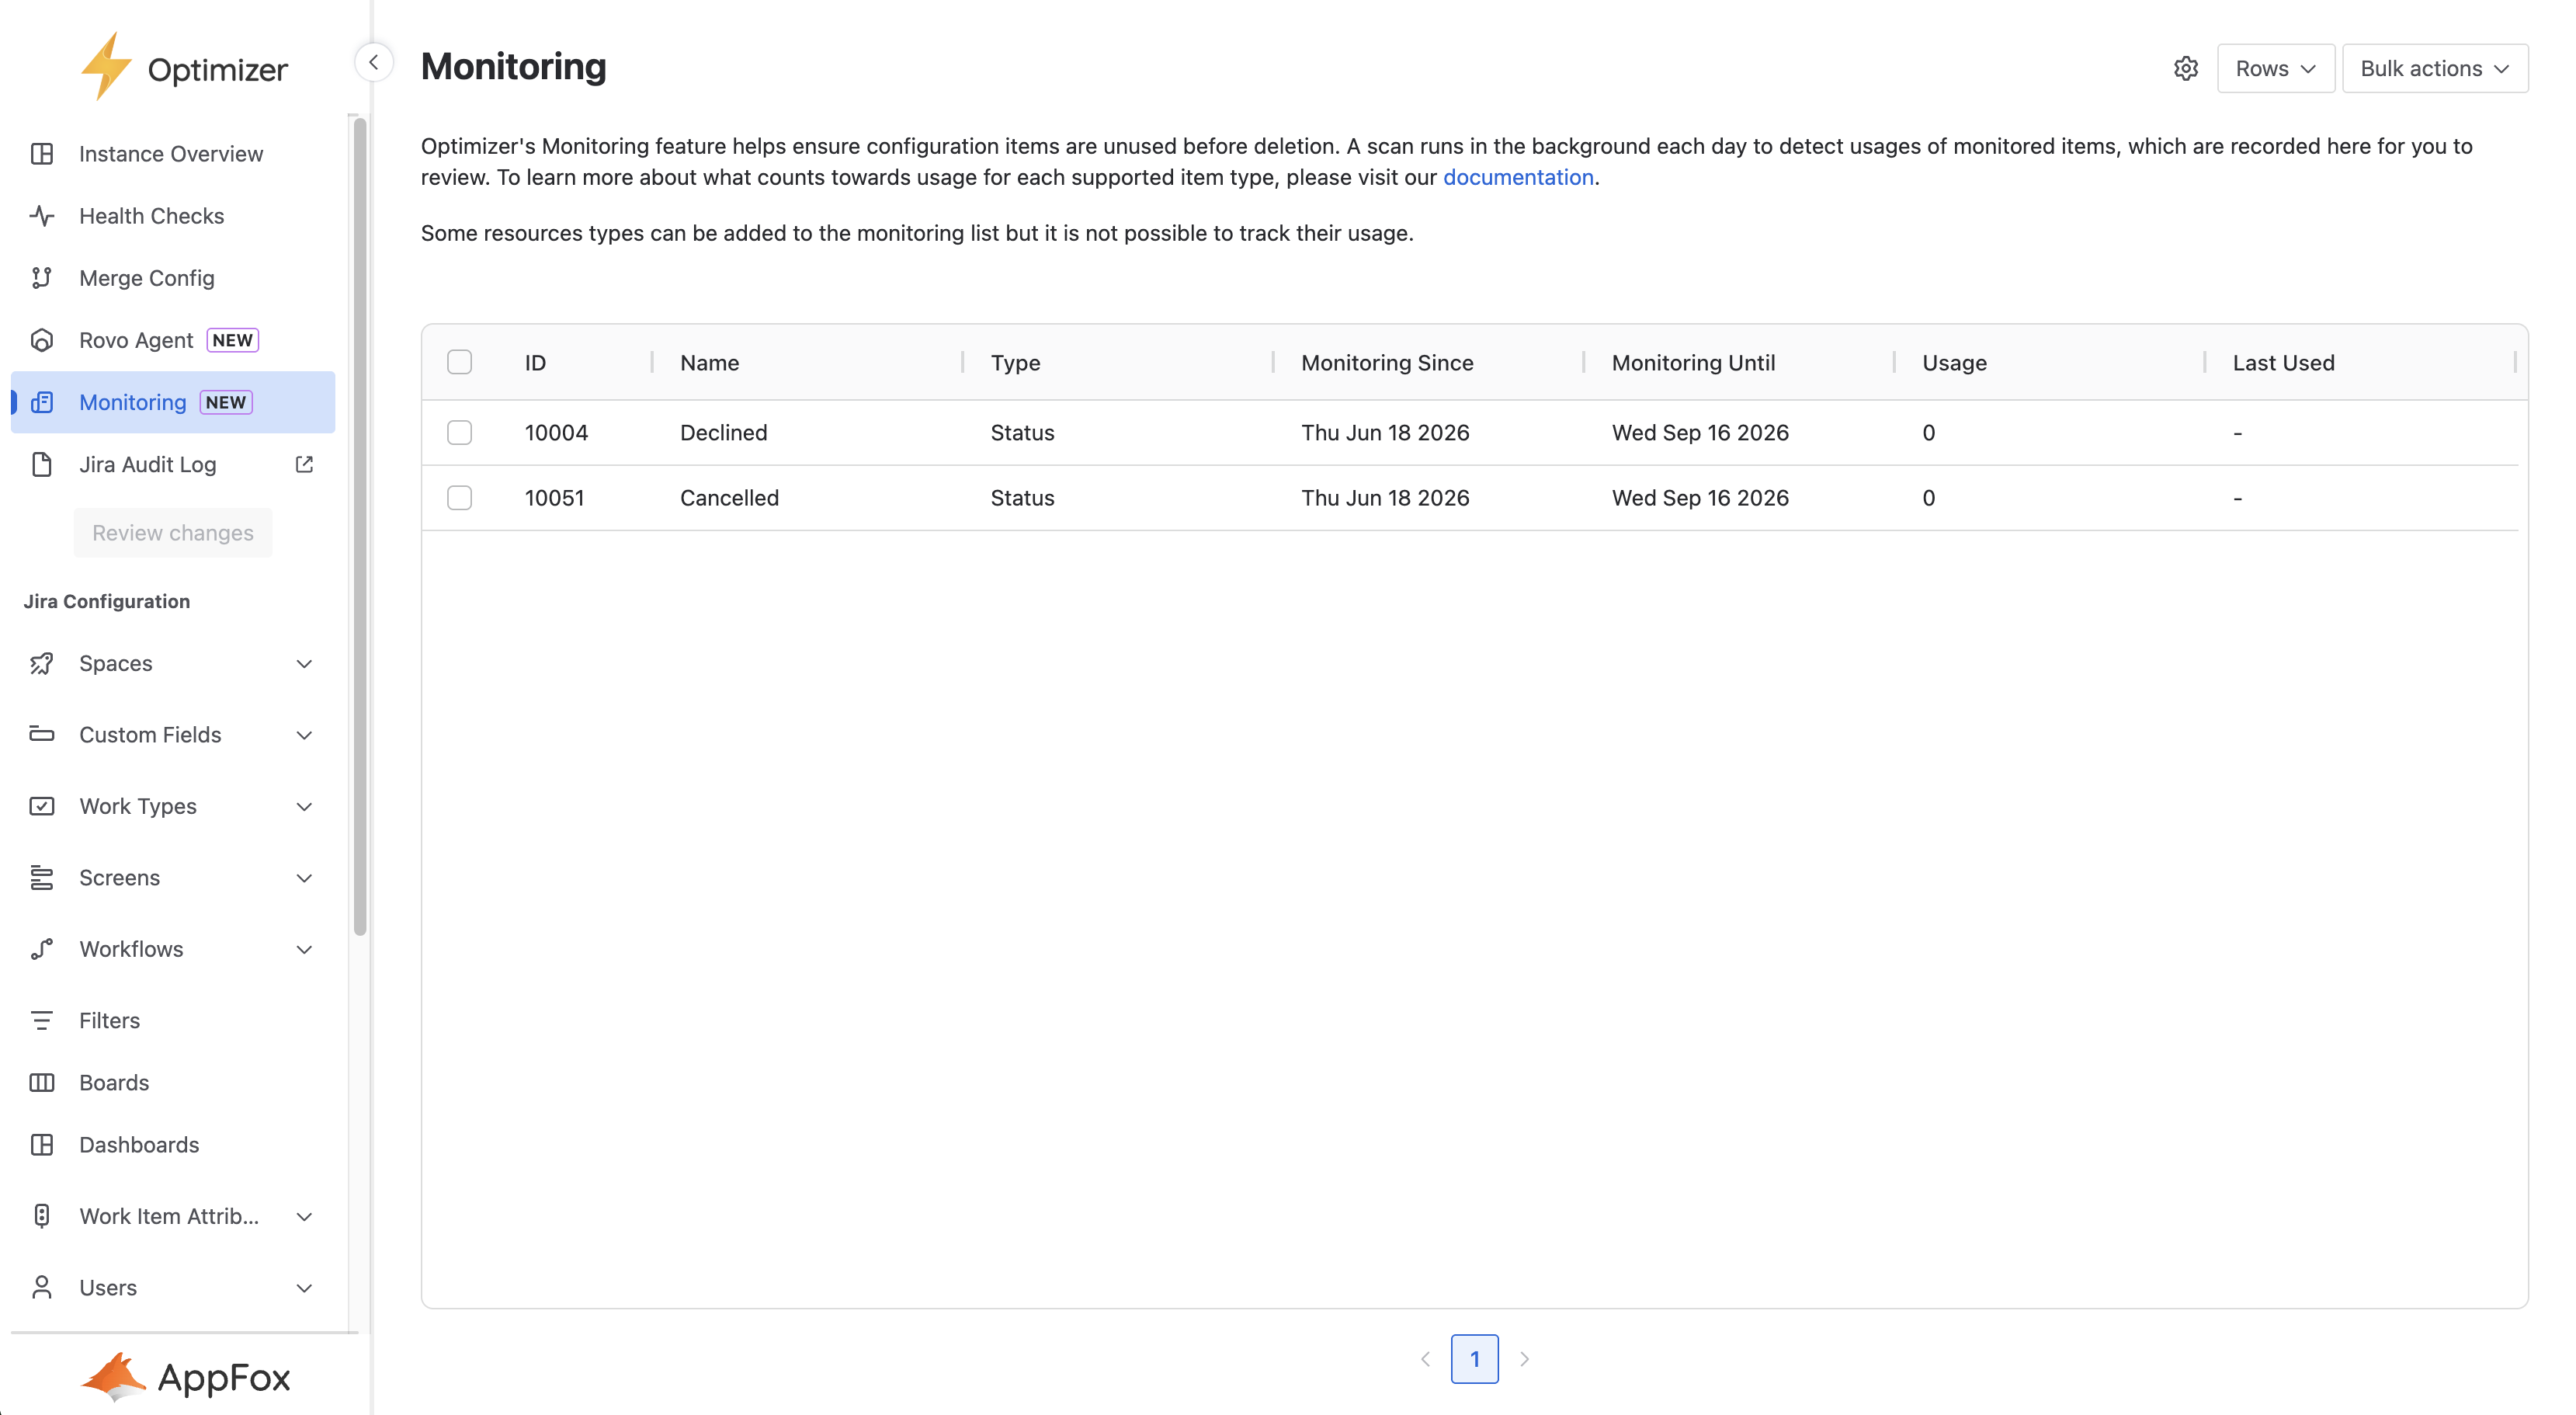Click the NEW badge beside Rovo Agent
The width and height of the screenshot is (2576, 1415).
coord(232,340)
